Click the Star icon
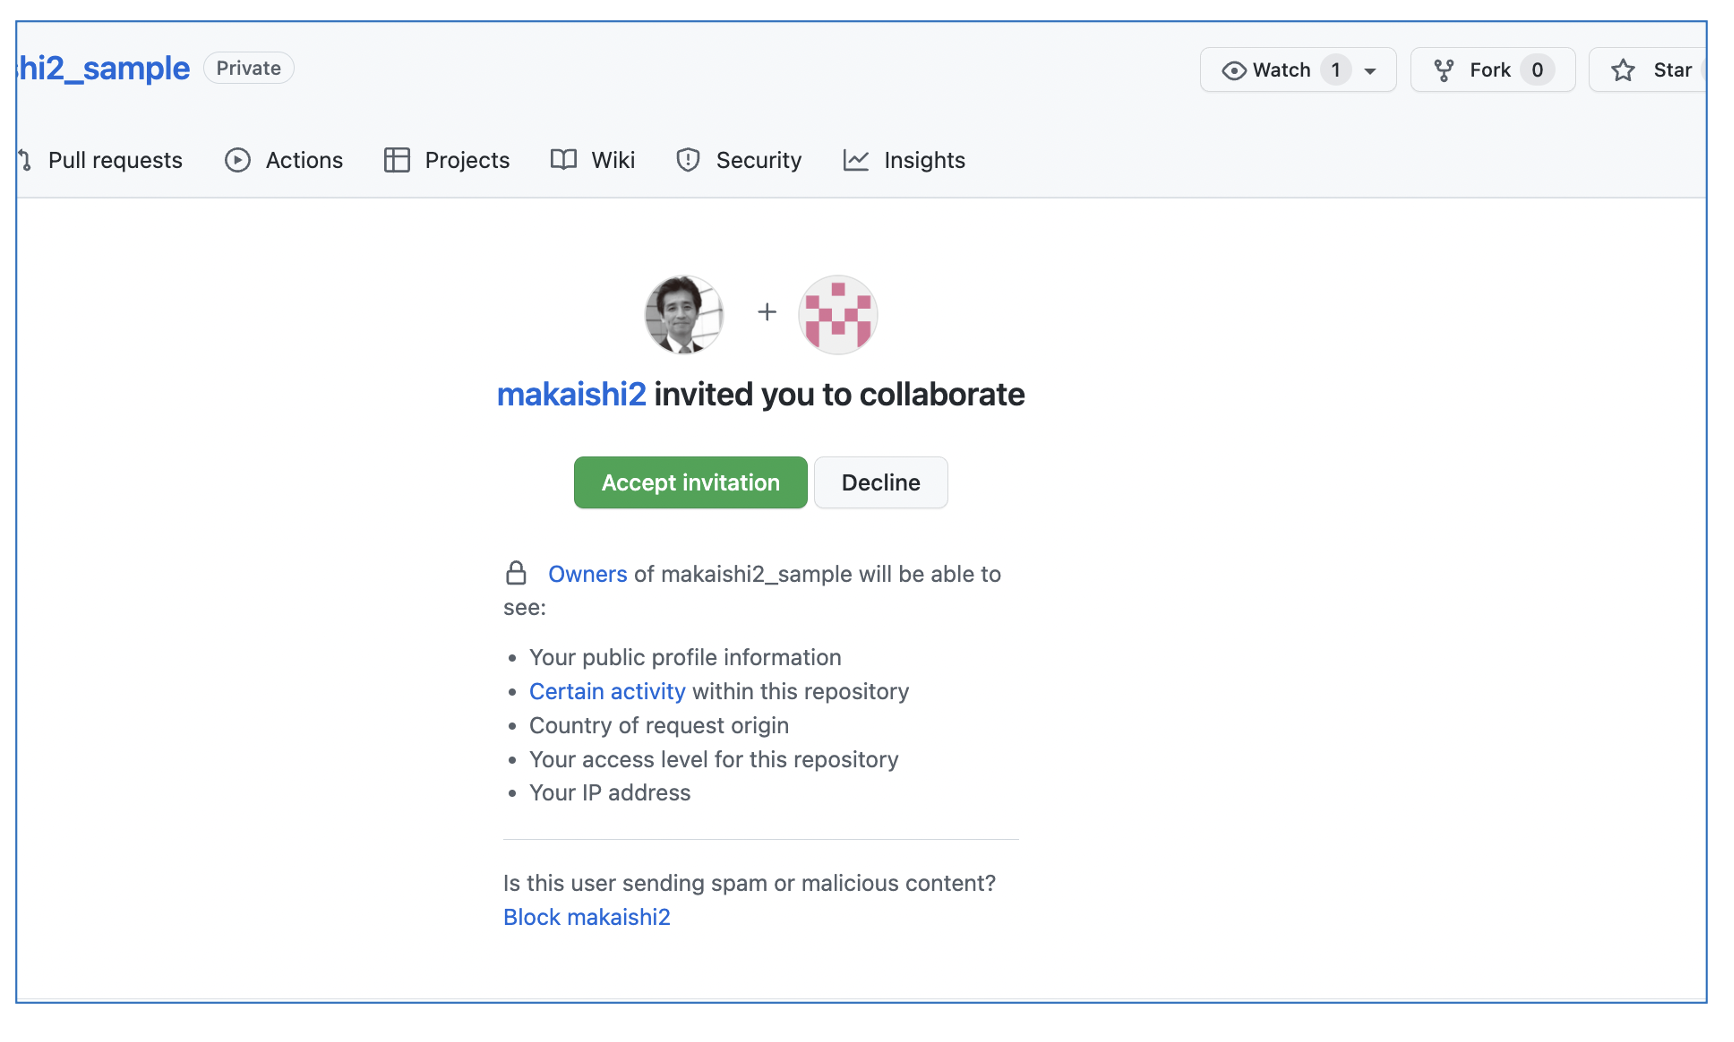This screenshot has height=1042, width=1734. pos(1623,70)
